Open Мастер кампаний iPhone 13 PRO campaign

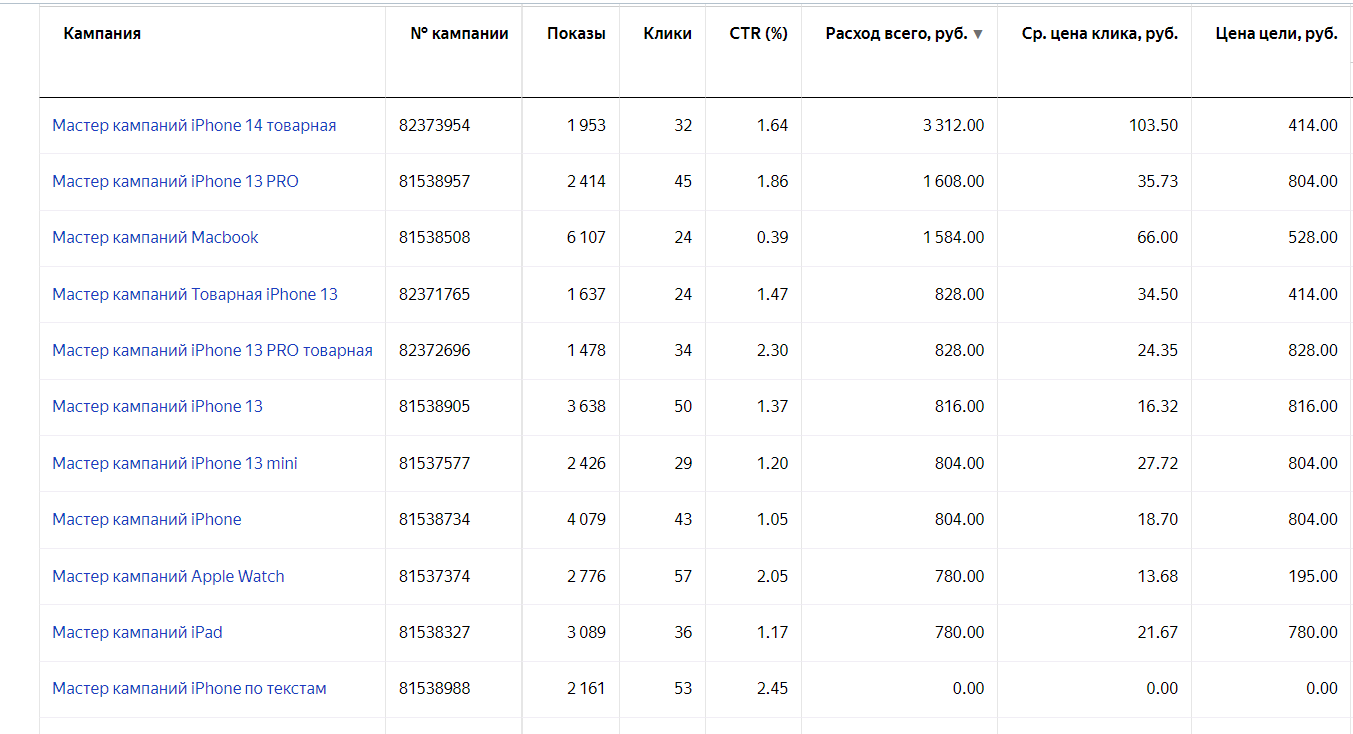coord(175,181)
